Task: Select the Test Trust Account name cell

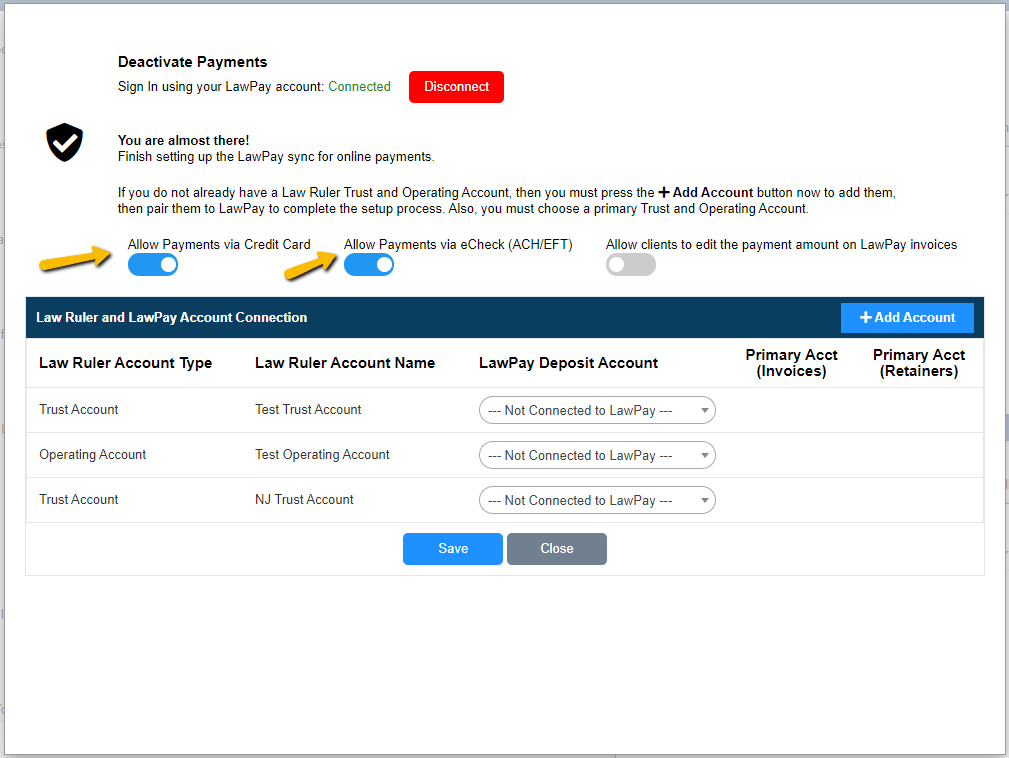Action: point(308,410)
